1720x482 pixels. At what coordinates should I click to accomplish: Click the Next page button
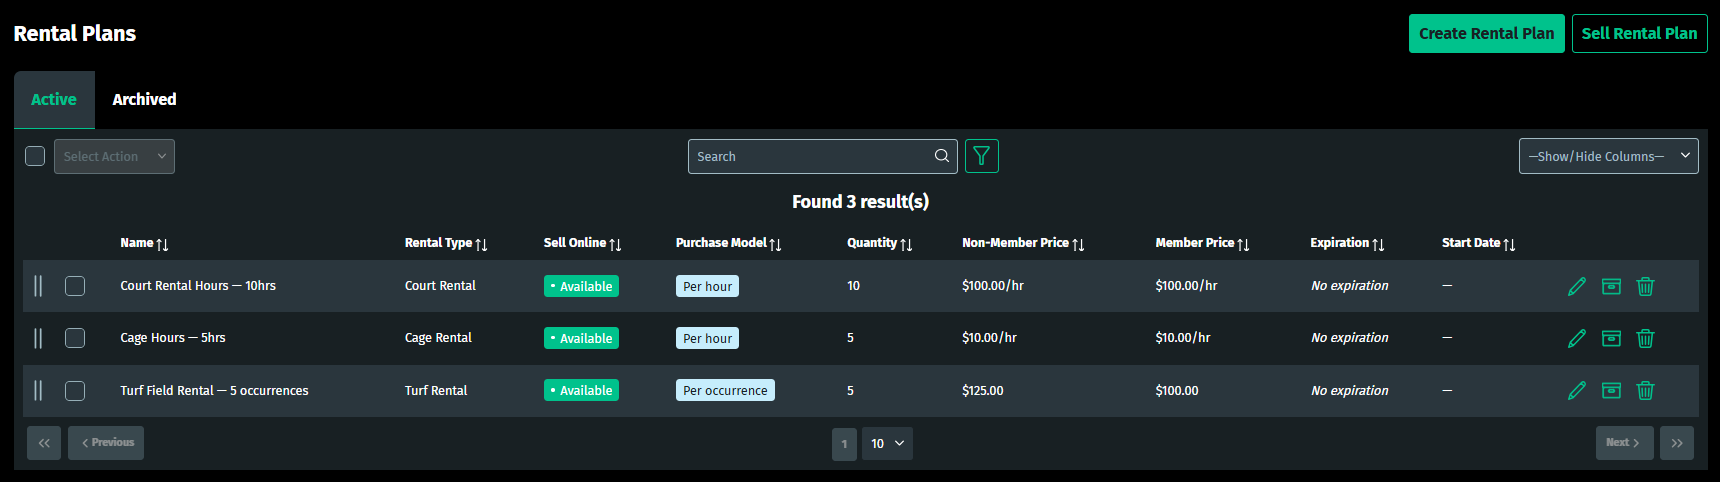tap(1625, 443)
